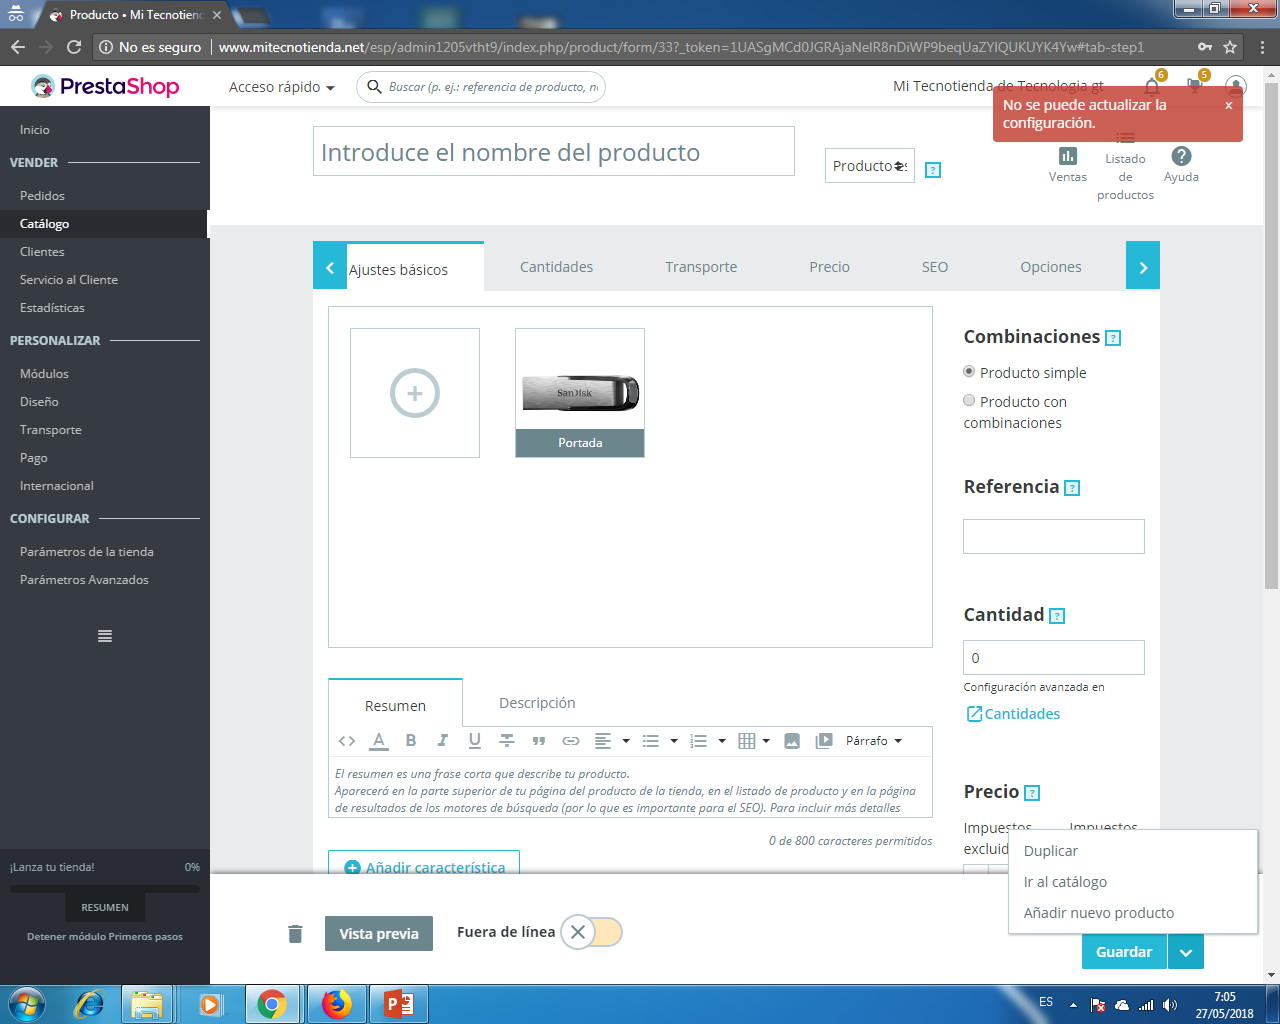
Task: Toggle the Fuera de línea switch
Action: (x=591, y=932)
